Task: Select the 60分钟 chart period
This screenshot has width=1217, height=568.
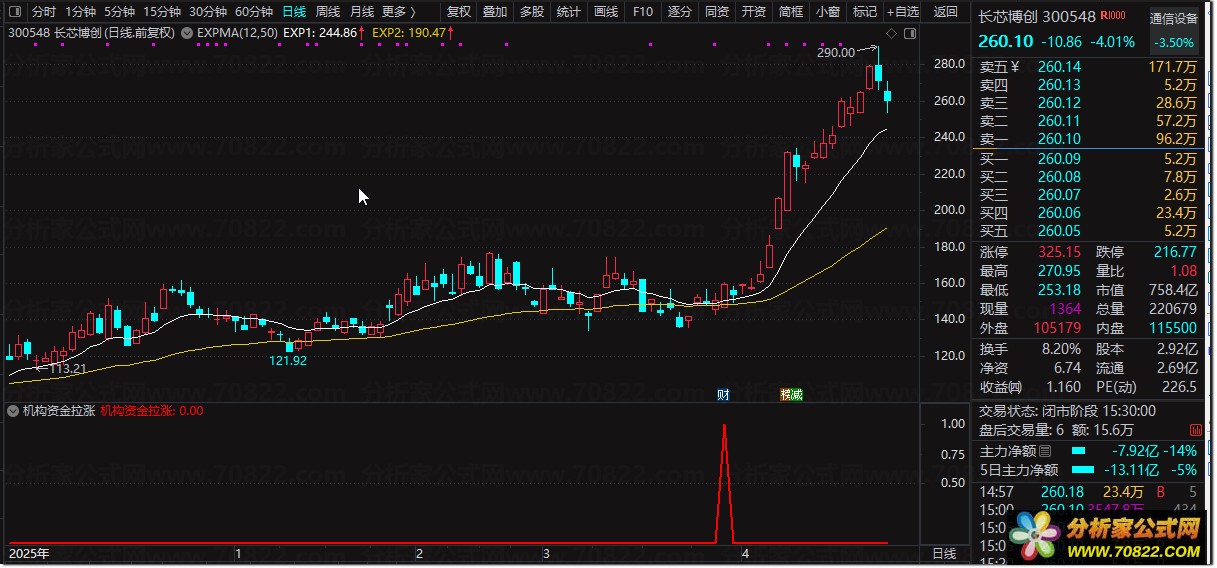Action: pos(254,12)
